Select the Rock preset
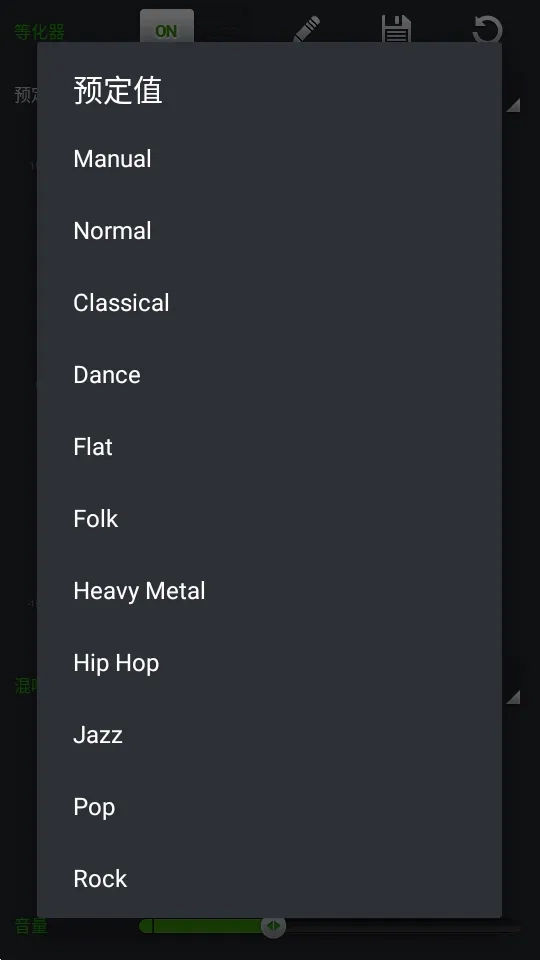This screenshot has height=960, width=540. (269, 879)
